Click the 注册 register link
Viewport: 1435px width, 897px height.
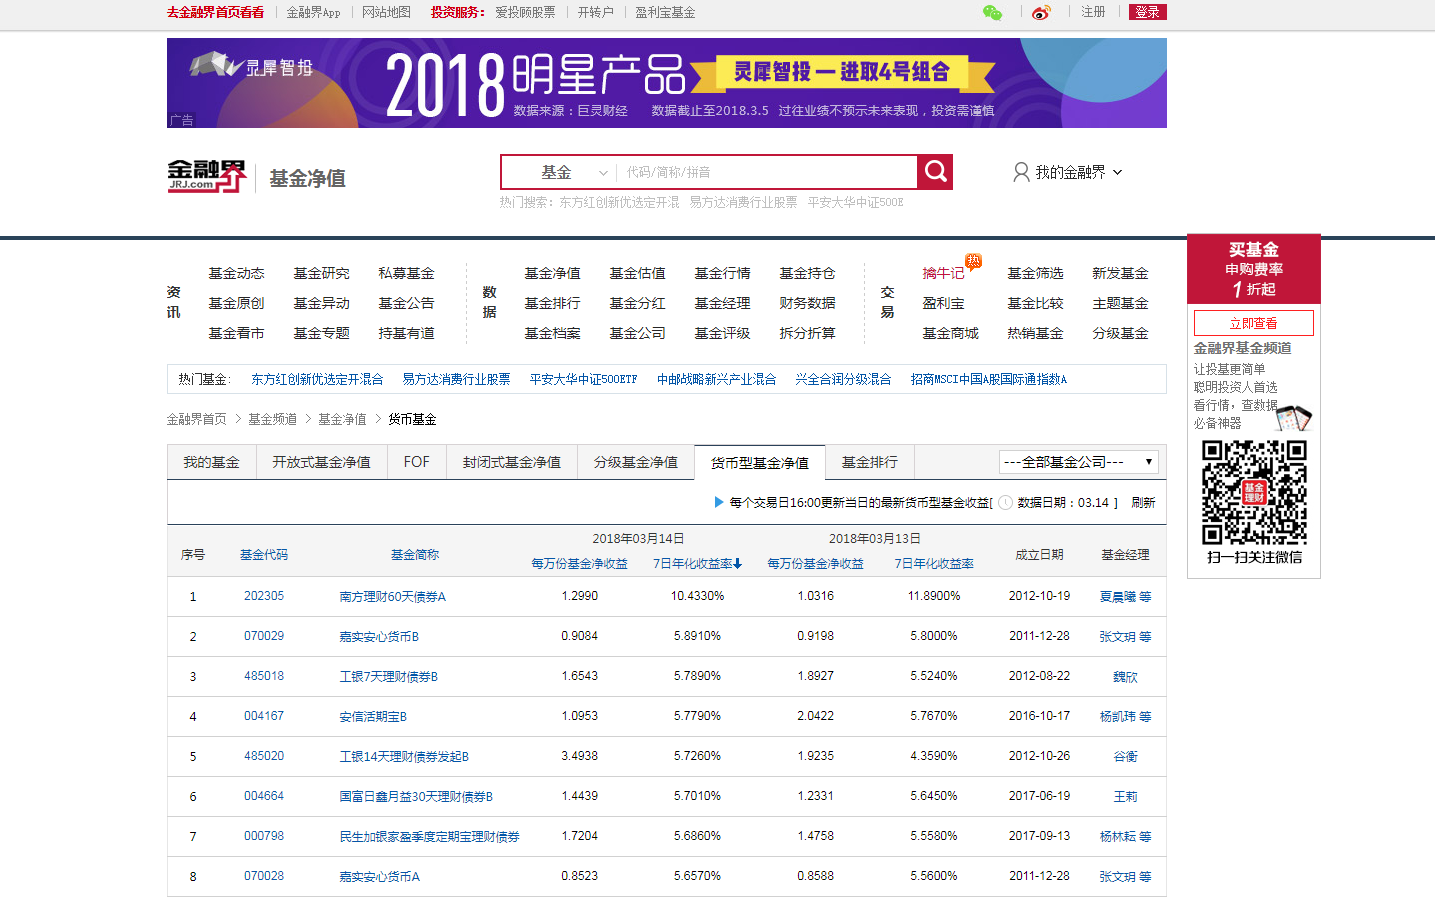[x=1093, y=12]
